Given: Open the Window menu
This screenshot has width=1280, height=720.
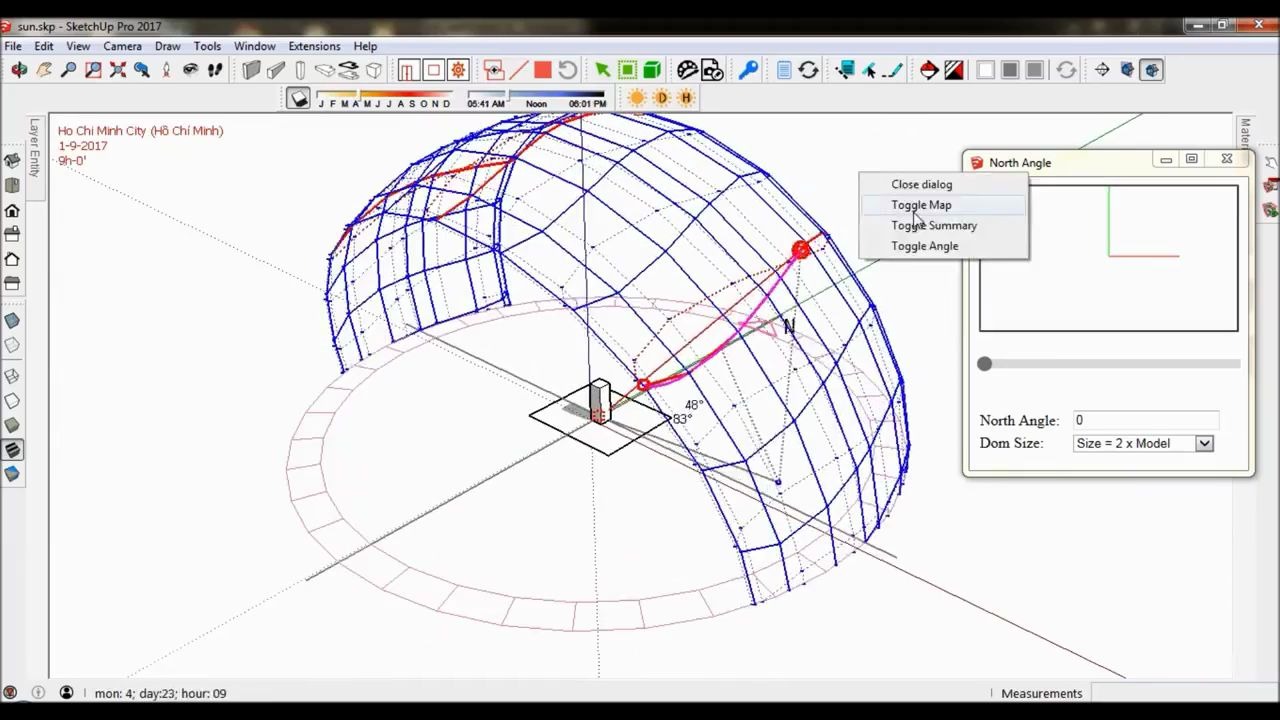Looking at the screenshot, I should click(255, 46).
